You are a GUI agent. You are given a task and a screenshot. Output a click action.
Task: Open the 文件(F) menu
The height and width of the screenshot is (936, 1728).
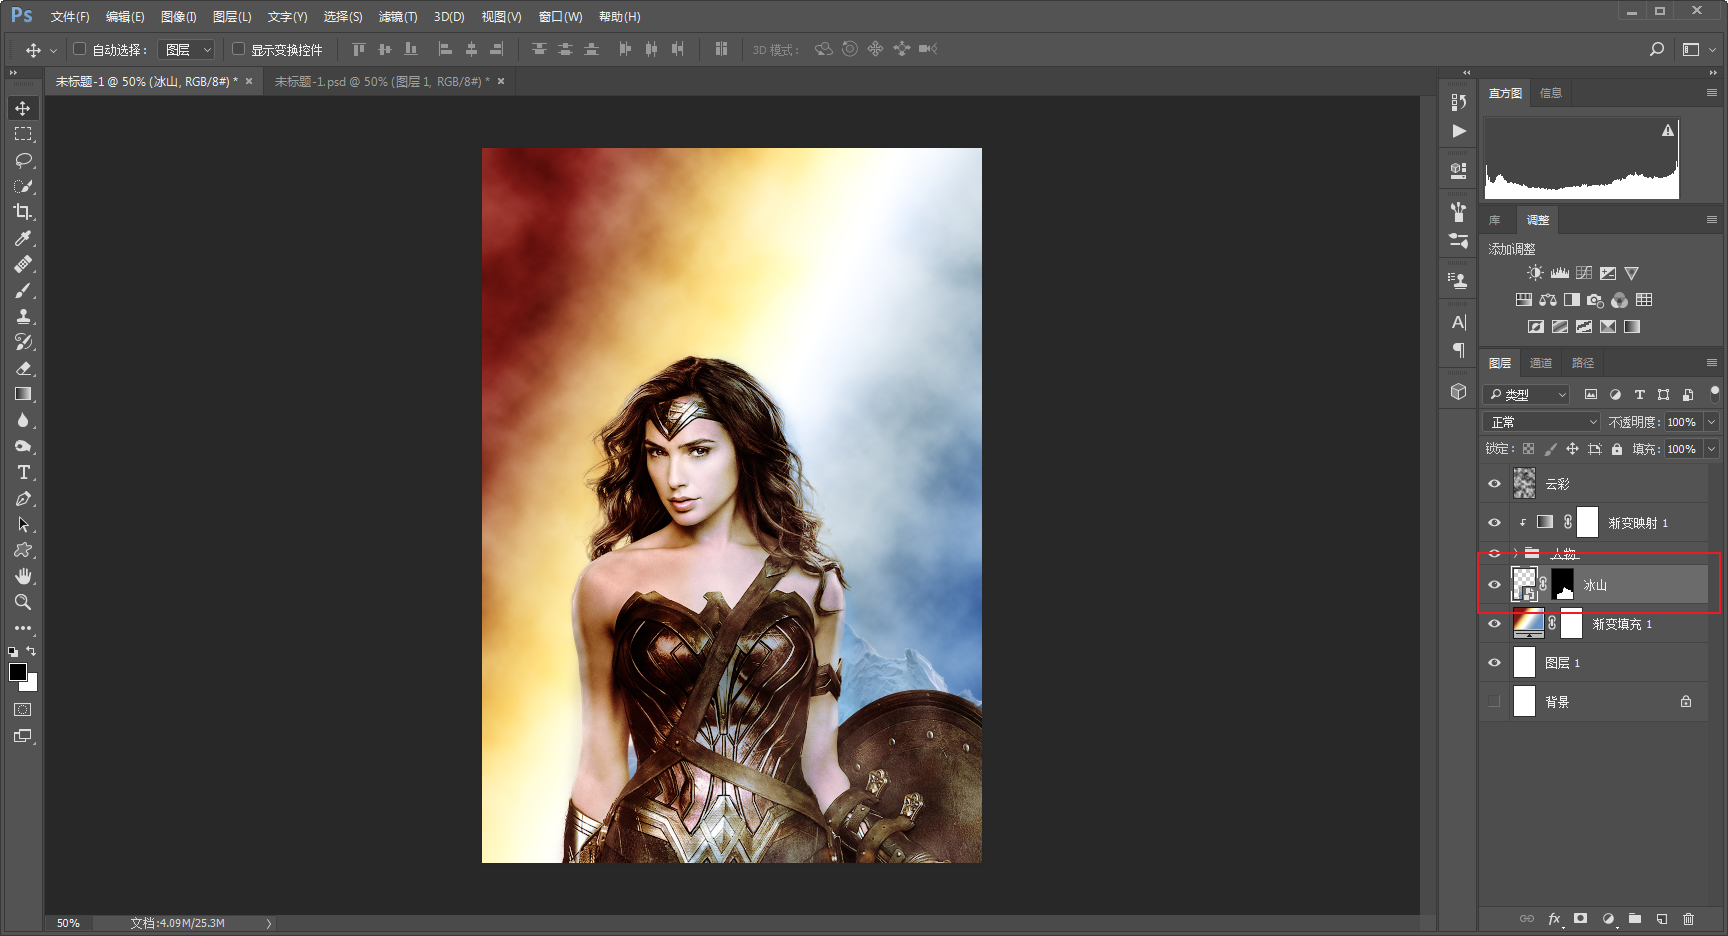(x=70, y=17)
